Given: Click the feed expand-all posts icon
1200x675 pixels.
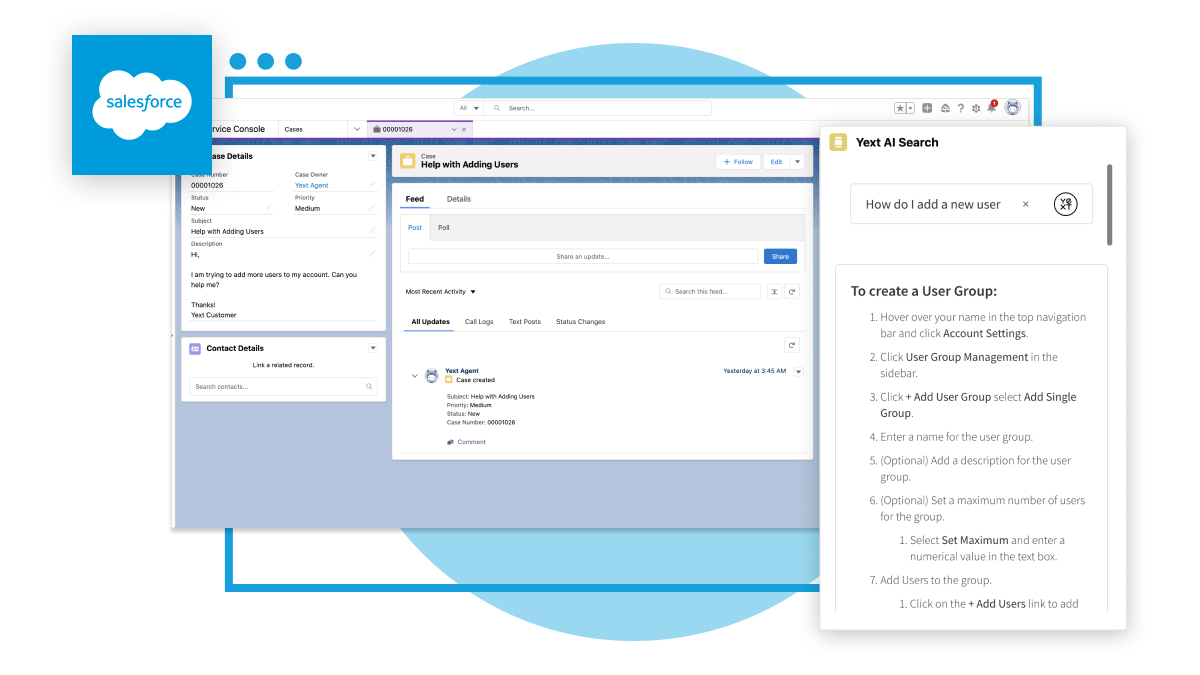Looking at the screenshot, I should pos(774,292).
